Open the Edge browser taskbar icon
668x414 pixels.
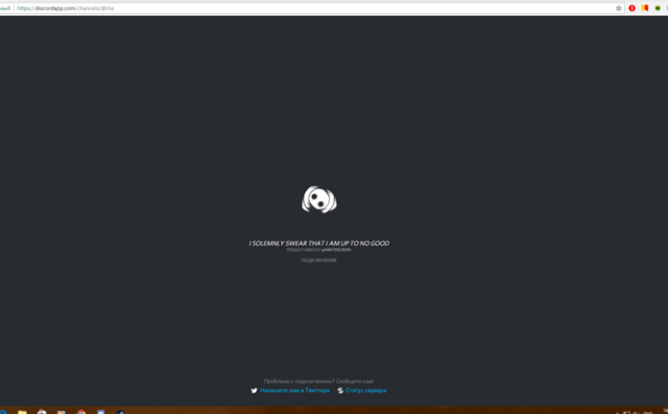[3, 411]
